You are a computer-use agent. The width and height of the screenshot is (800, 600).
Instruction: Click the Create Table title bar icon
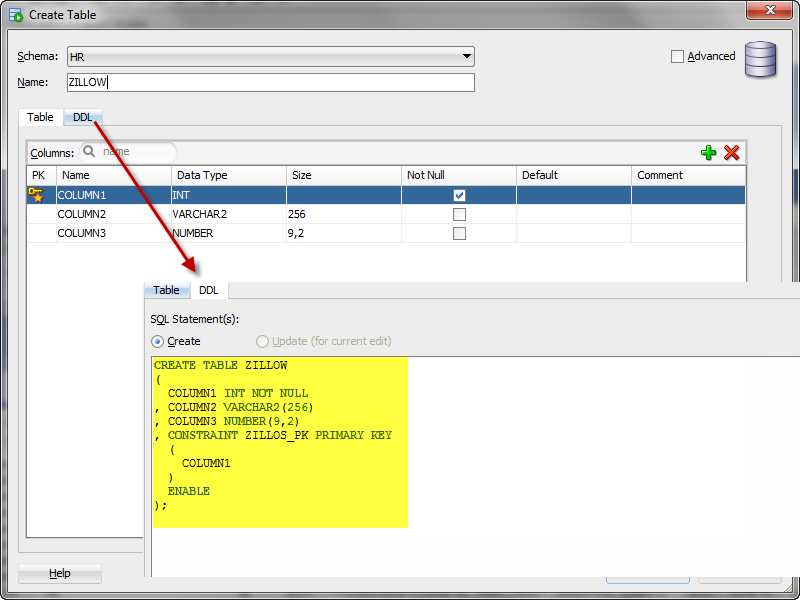[15, 14]
